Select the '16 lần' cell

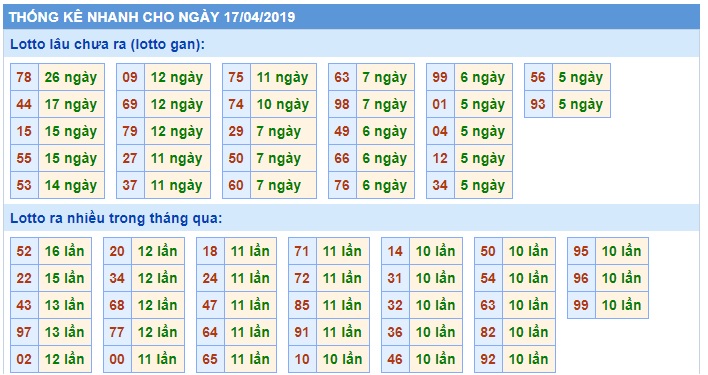click(65, 251)
